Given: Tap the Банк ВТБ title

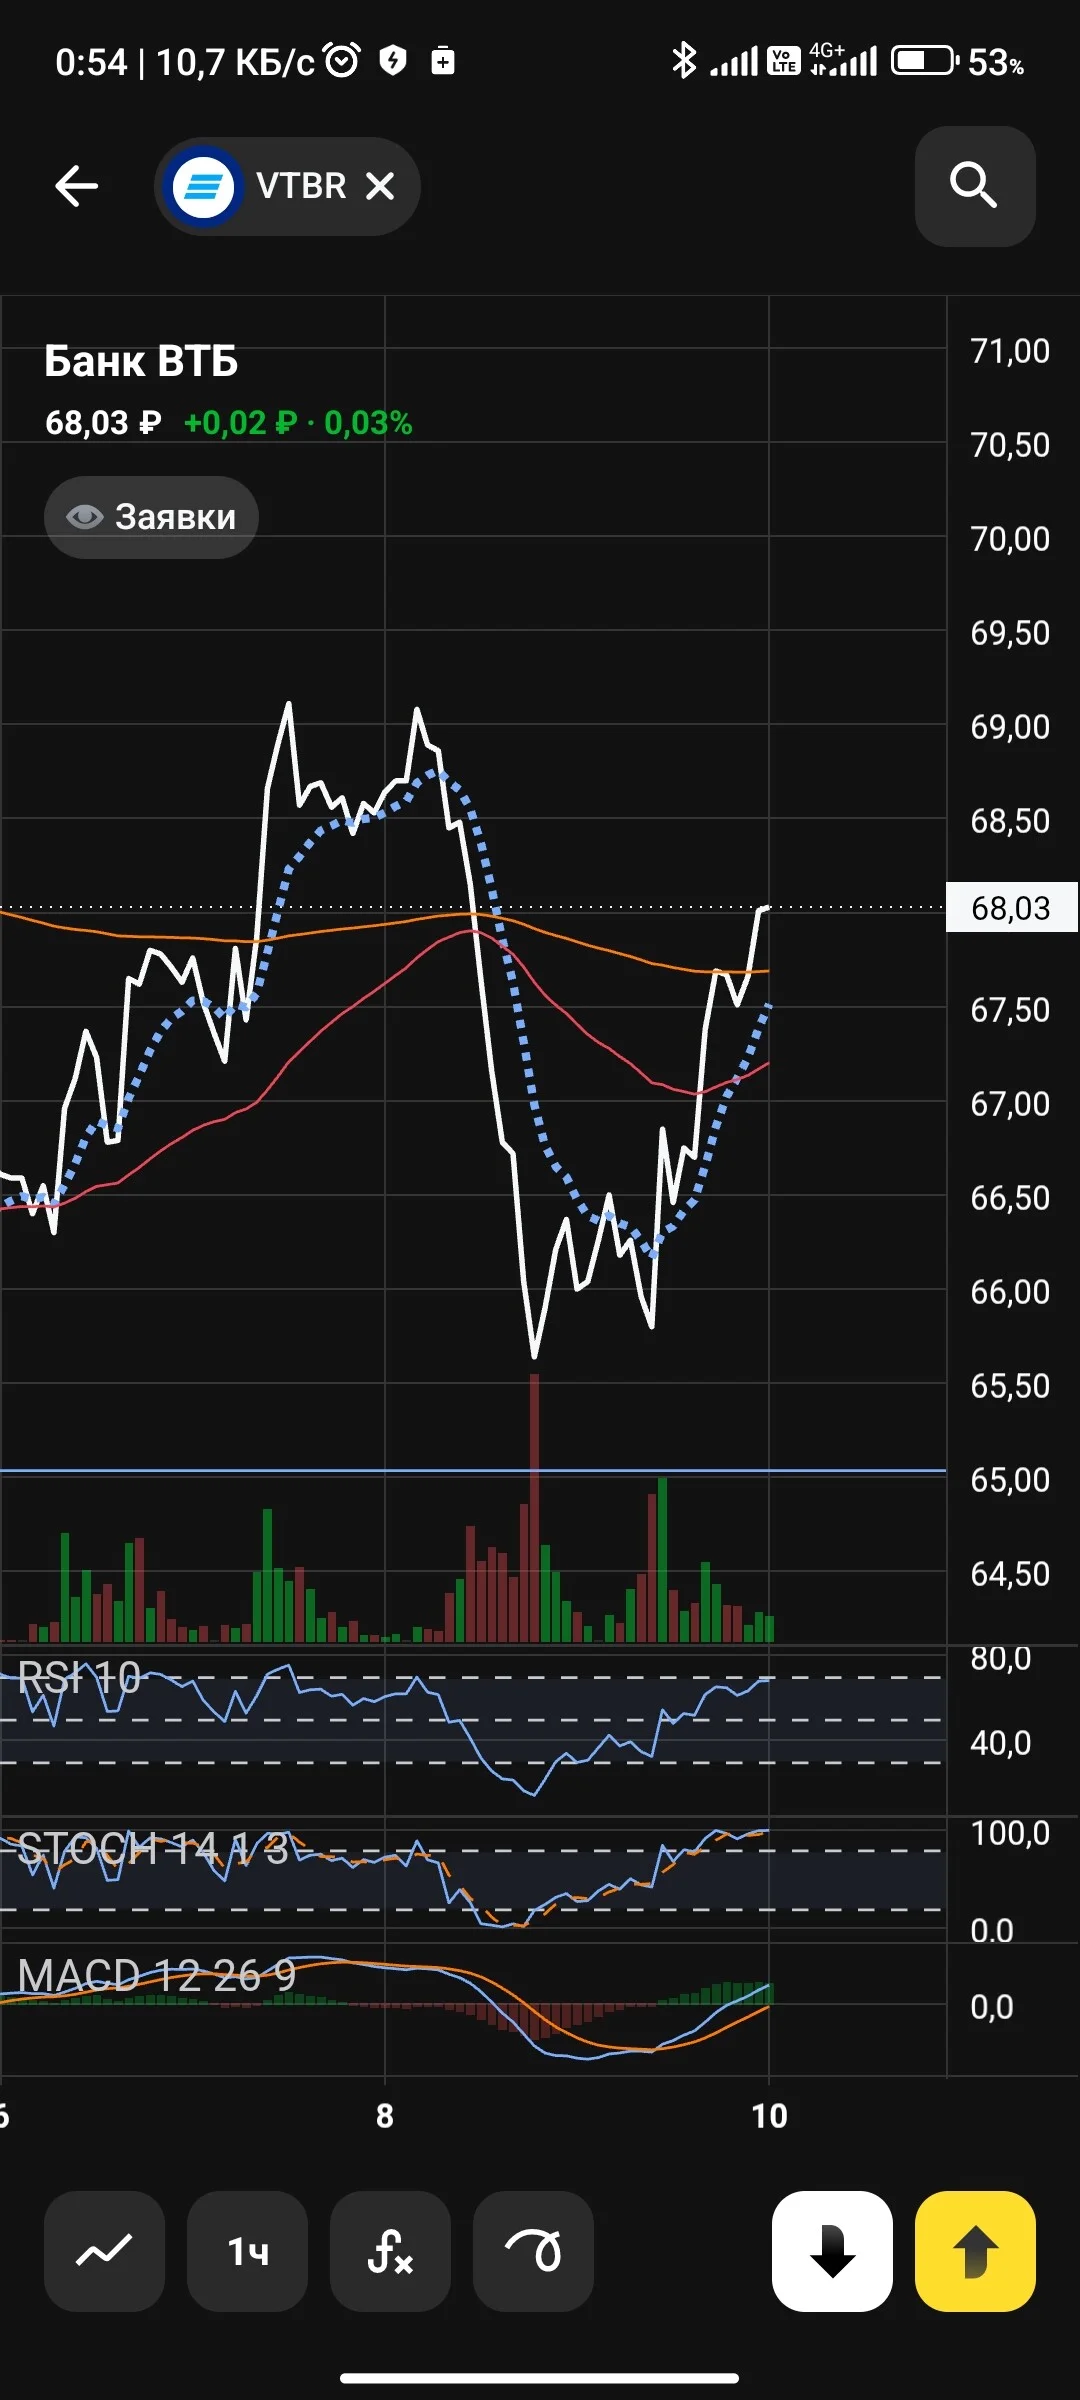Looking at the screenshot, I should (141, 361).
